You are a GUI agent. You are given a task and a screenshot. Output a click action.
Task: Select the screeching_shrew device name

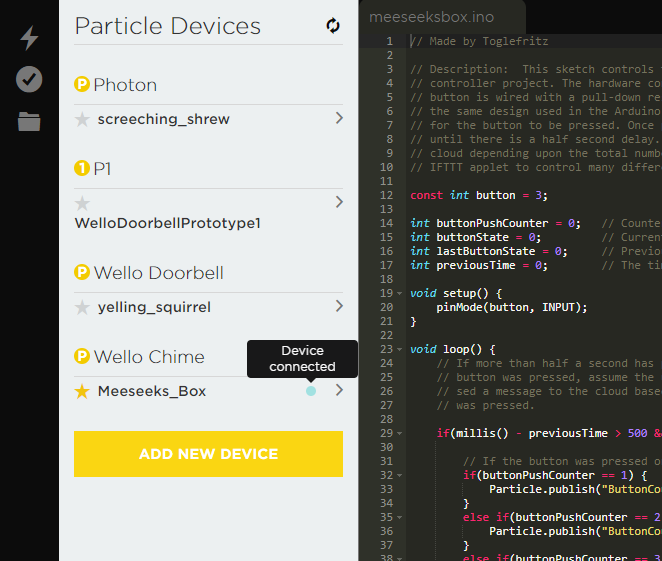(163, 119)
